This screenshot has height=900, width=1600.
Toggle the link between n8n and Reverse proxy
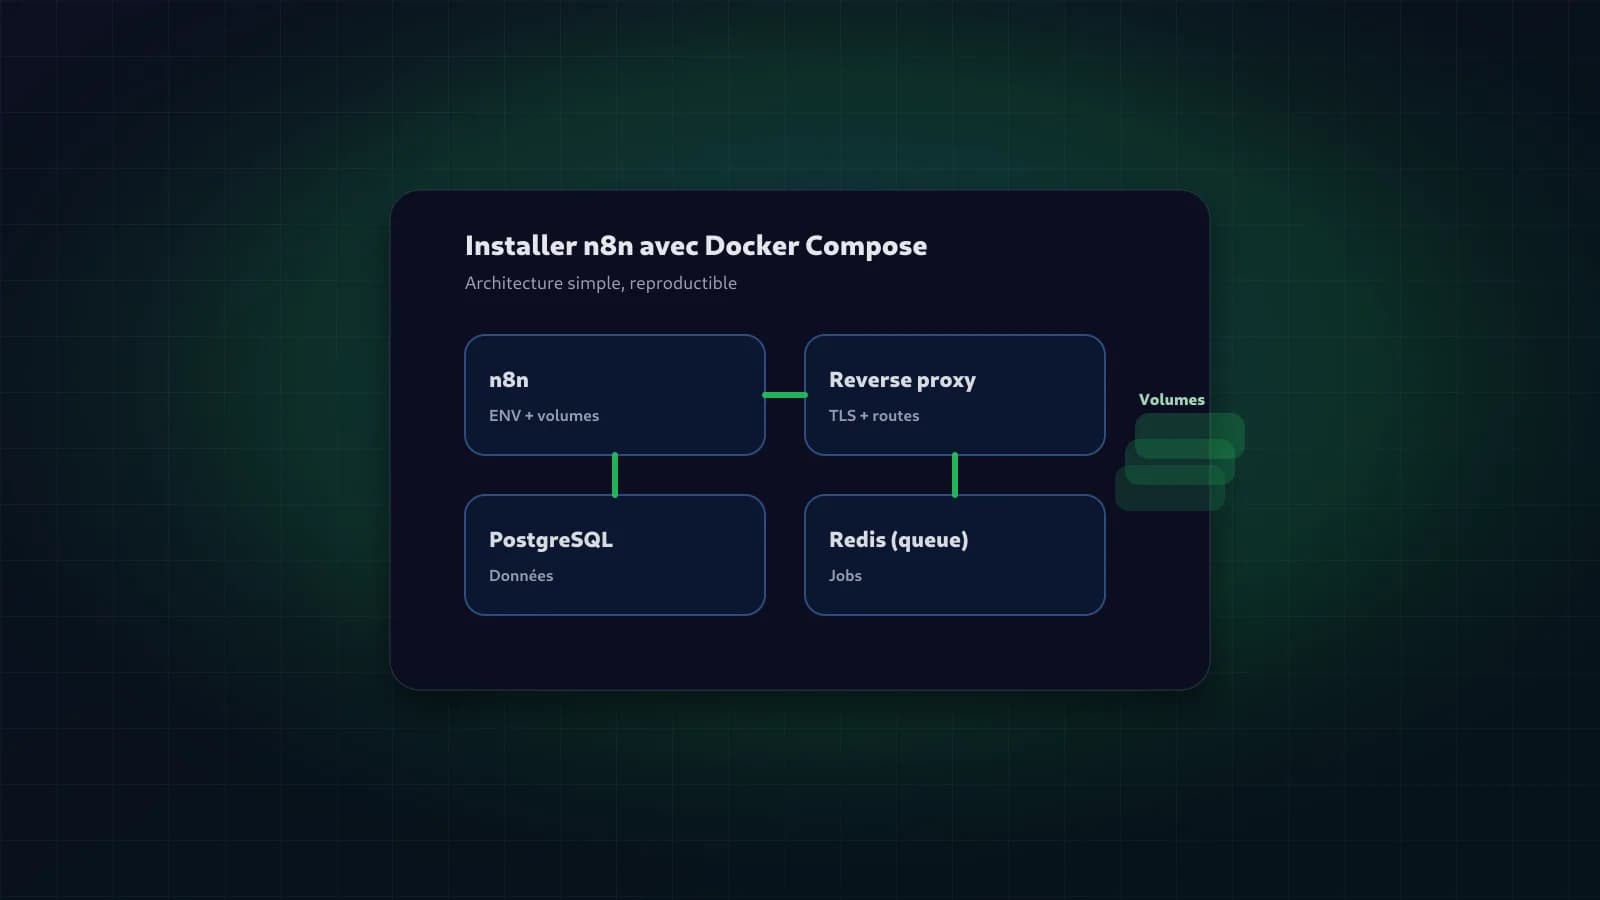pyautogui.click(x=785, y=395)
